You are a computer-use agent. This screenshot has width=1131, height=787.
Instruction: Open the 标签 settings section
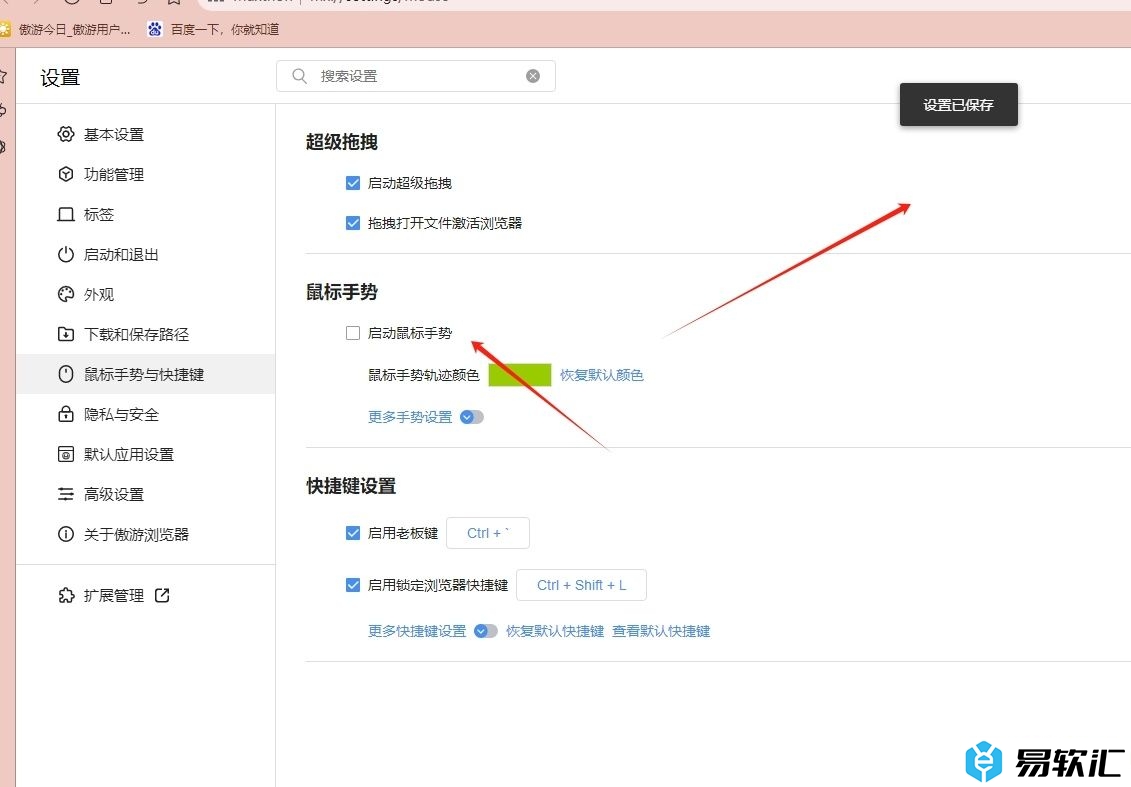(99, 214)
